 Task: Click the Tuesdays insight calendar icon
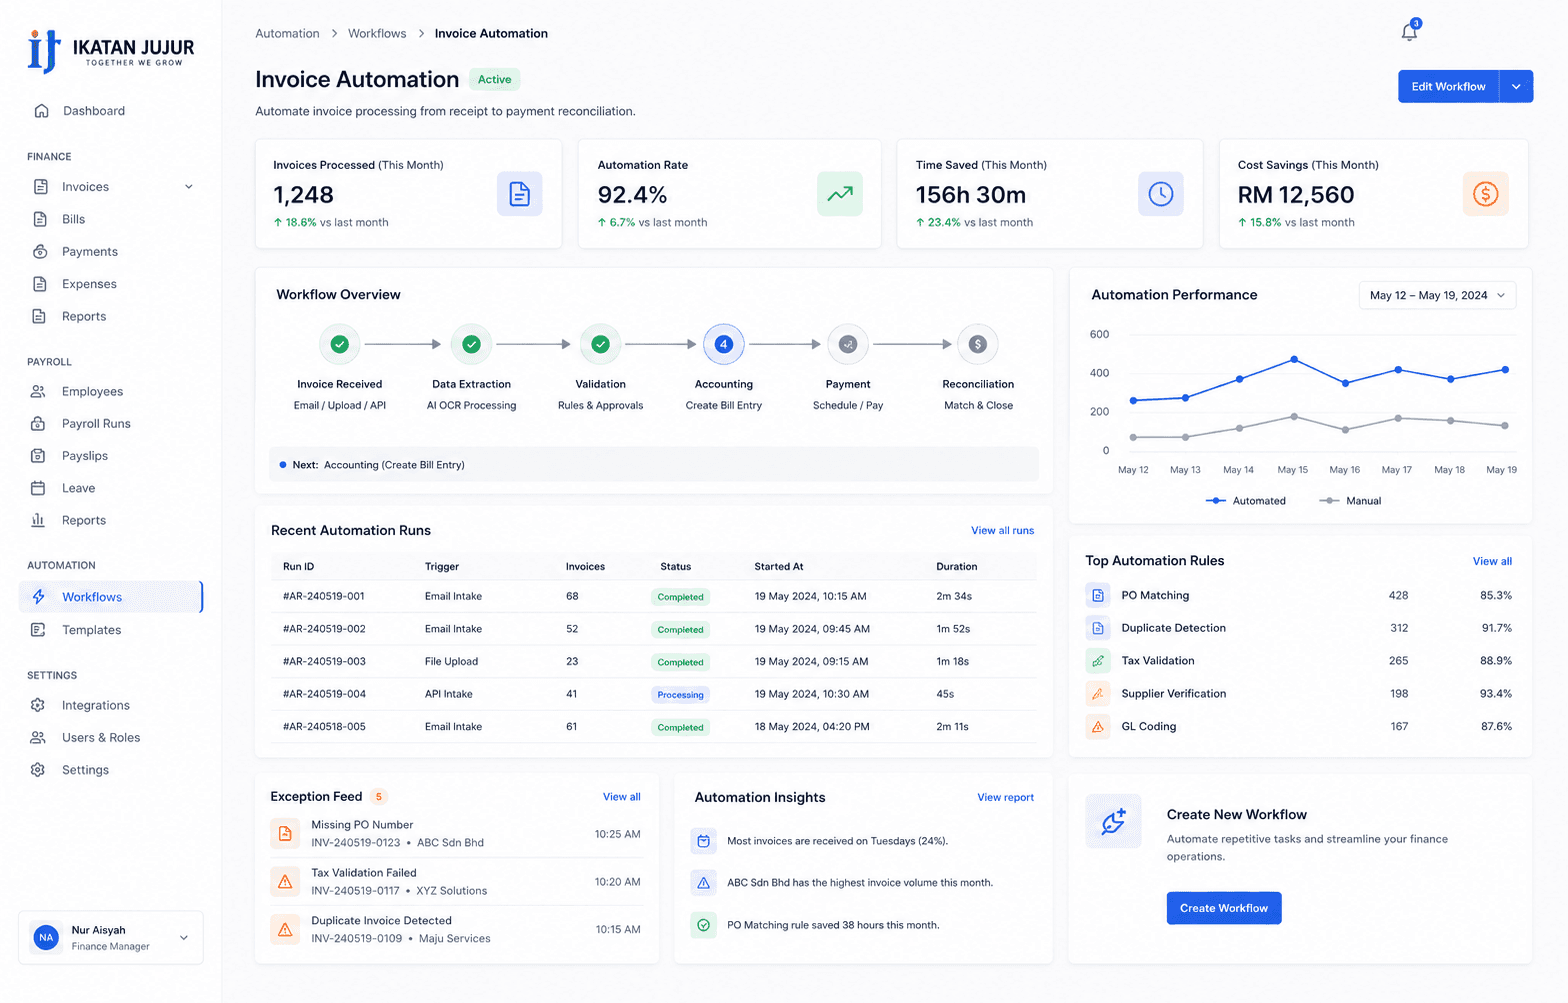click(x=704, y=841)
